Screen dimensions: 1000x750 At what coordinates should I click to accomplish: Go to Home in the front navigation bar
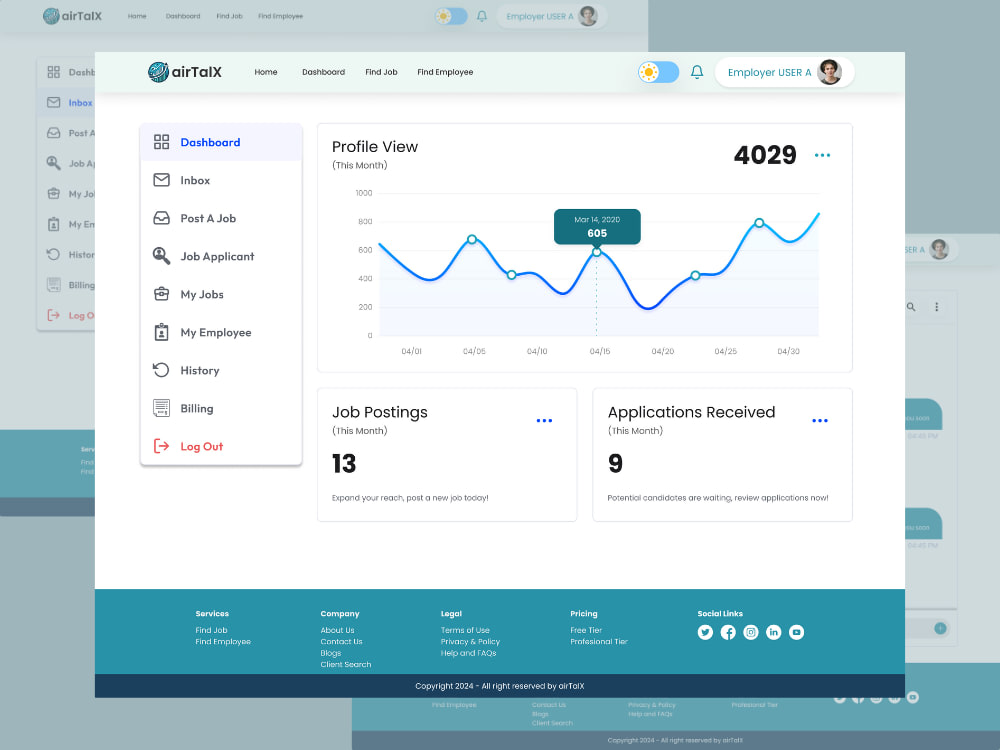point(266,72)
